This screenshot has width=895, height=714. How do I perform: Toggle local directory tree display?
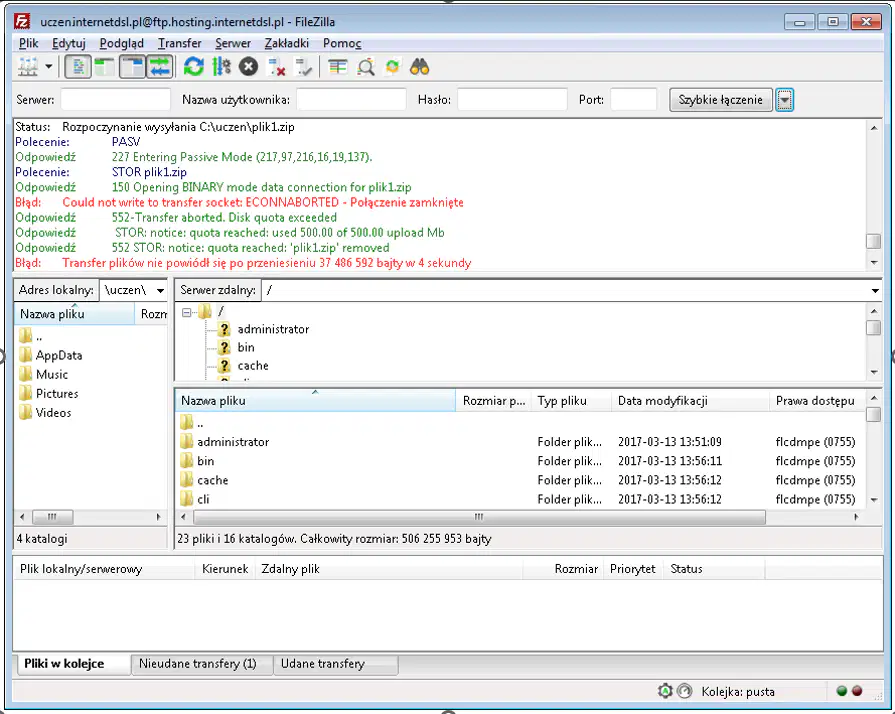coord(104,67)
